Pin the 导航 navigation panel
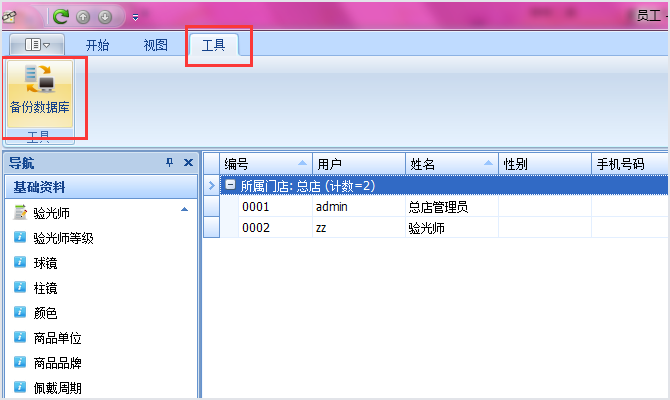 pos(170,162)
